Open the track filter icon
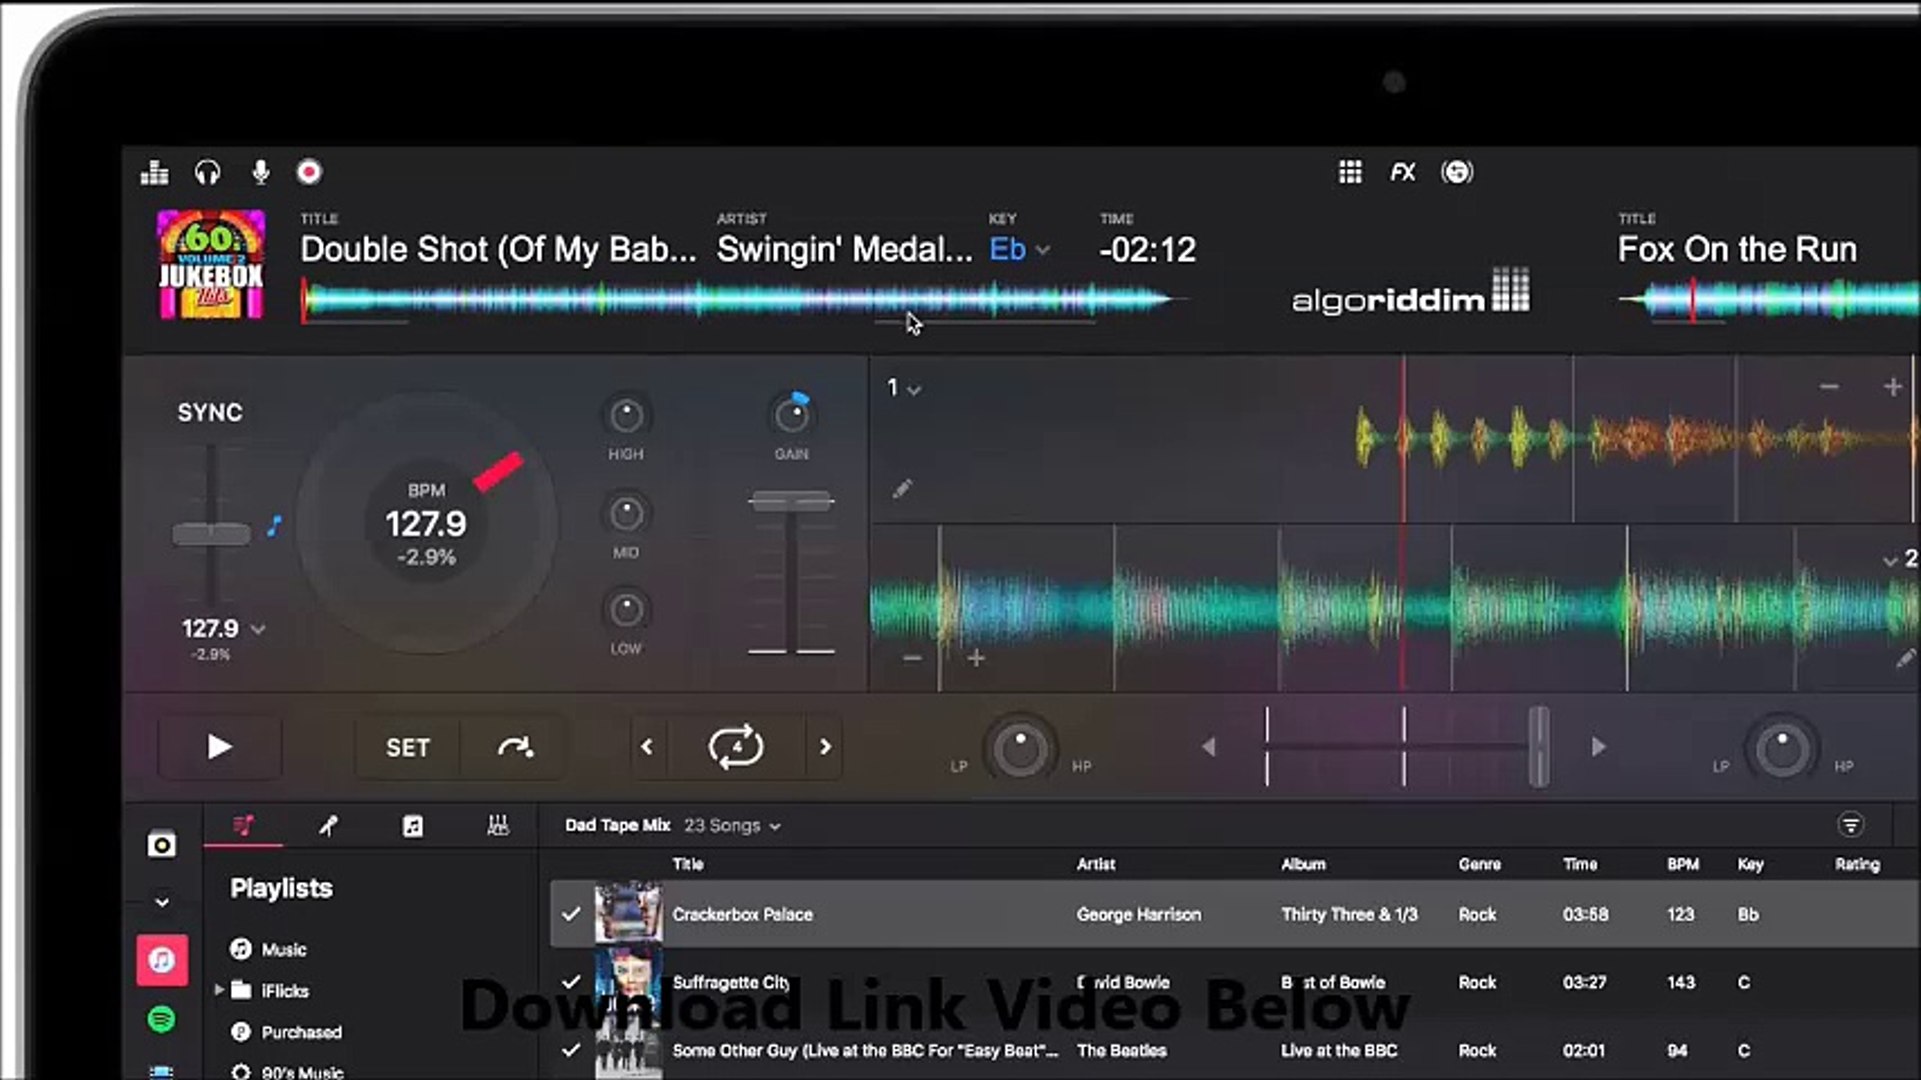The width and height of the screenshot is (1921, 1080). pos(1851,825)
